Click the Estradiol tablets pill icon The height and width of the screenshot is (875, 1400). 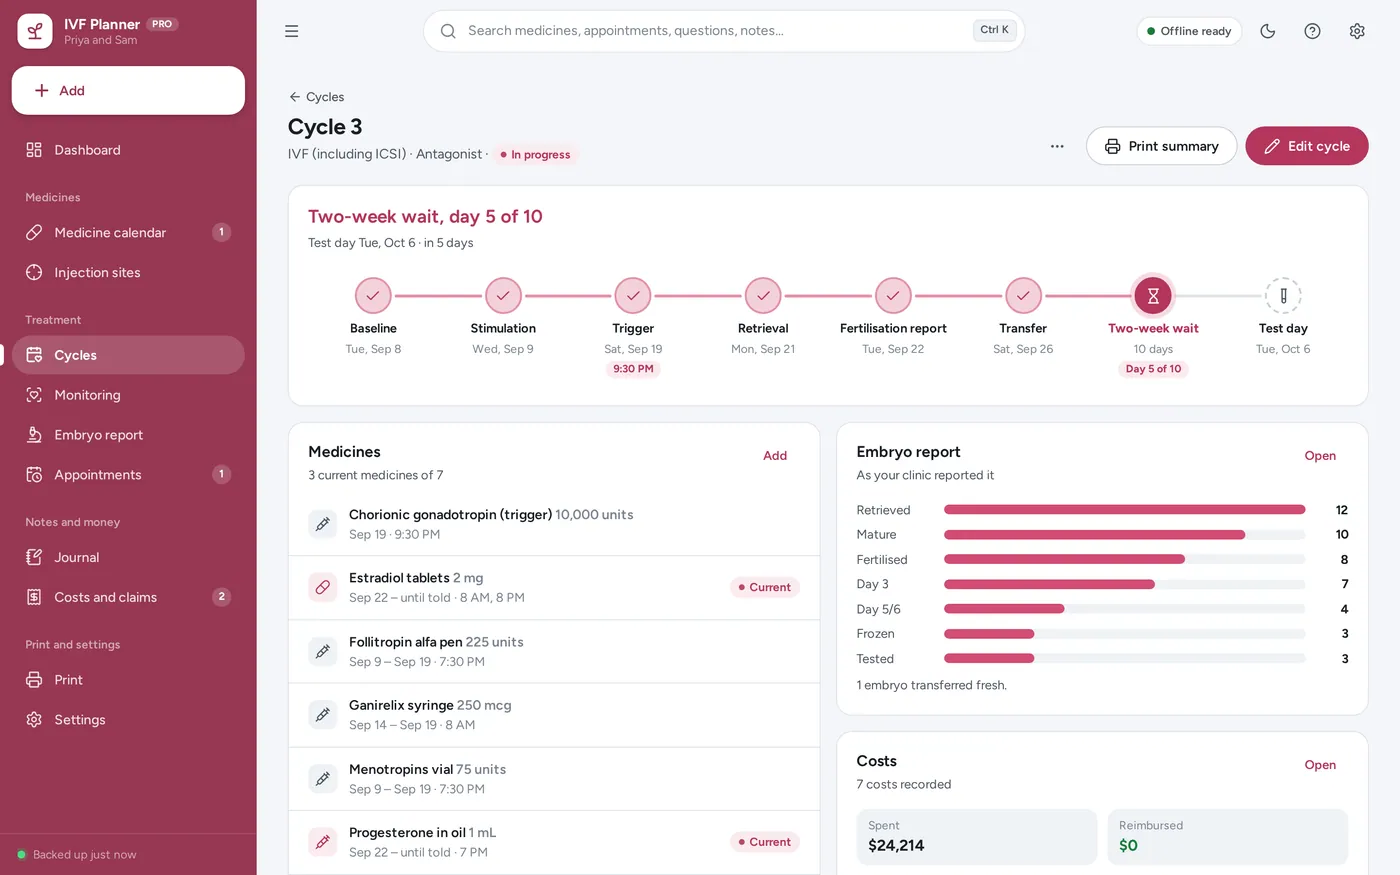pos(323,588)
